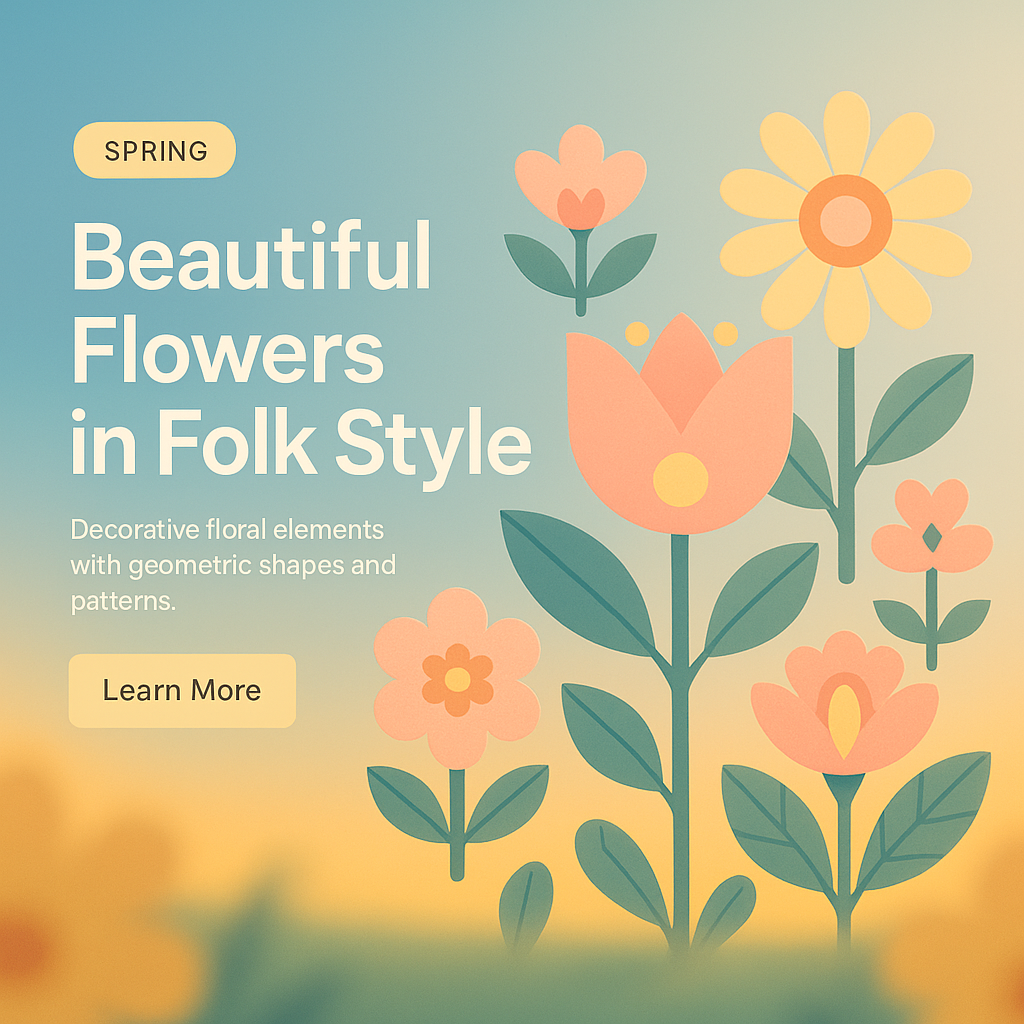Select the heart-petal flower at the right edge
This screenshot has height=1024, width=1024.
(x=932, y=526)
